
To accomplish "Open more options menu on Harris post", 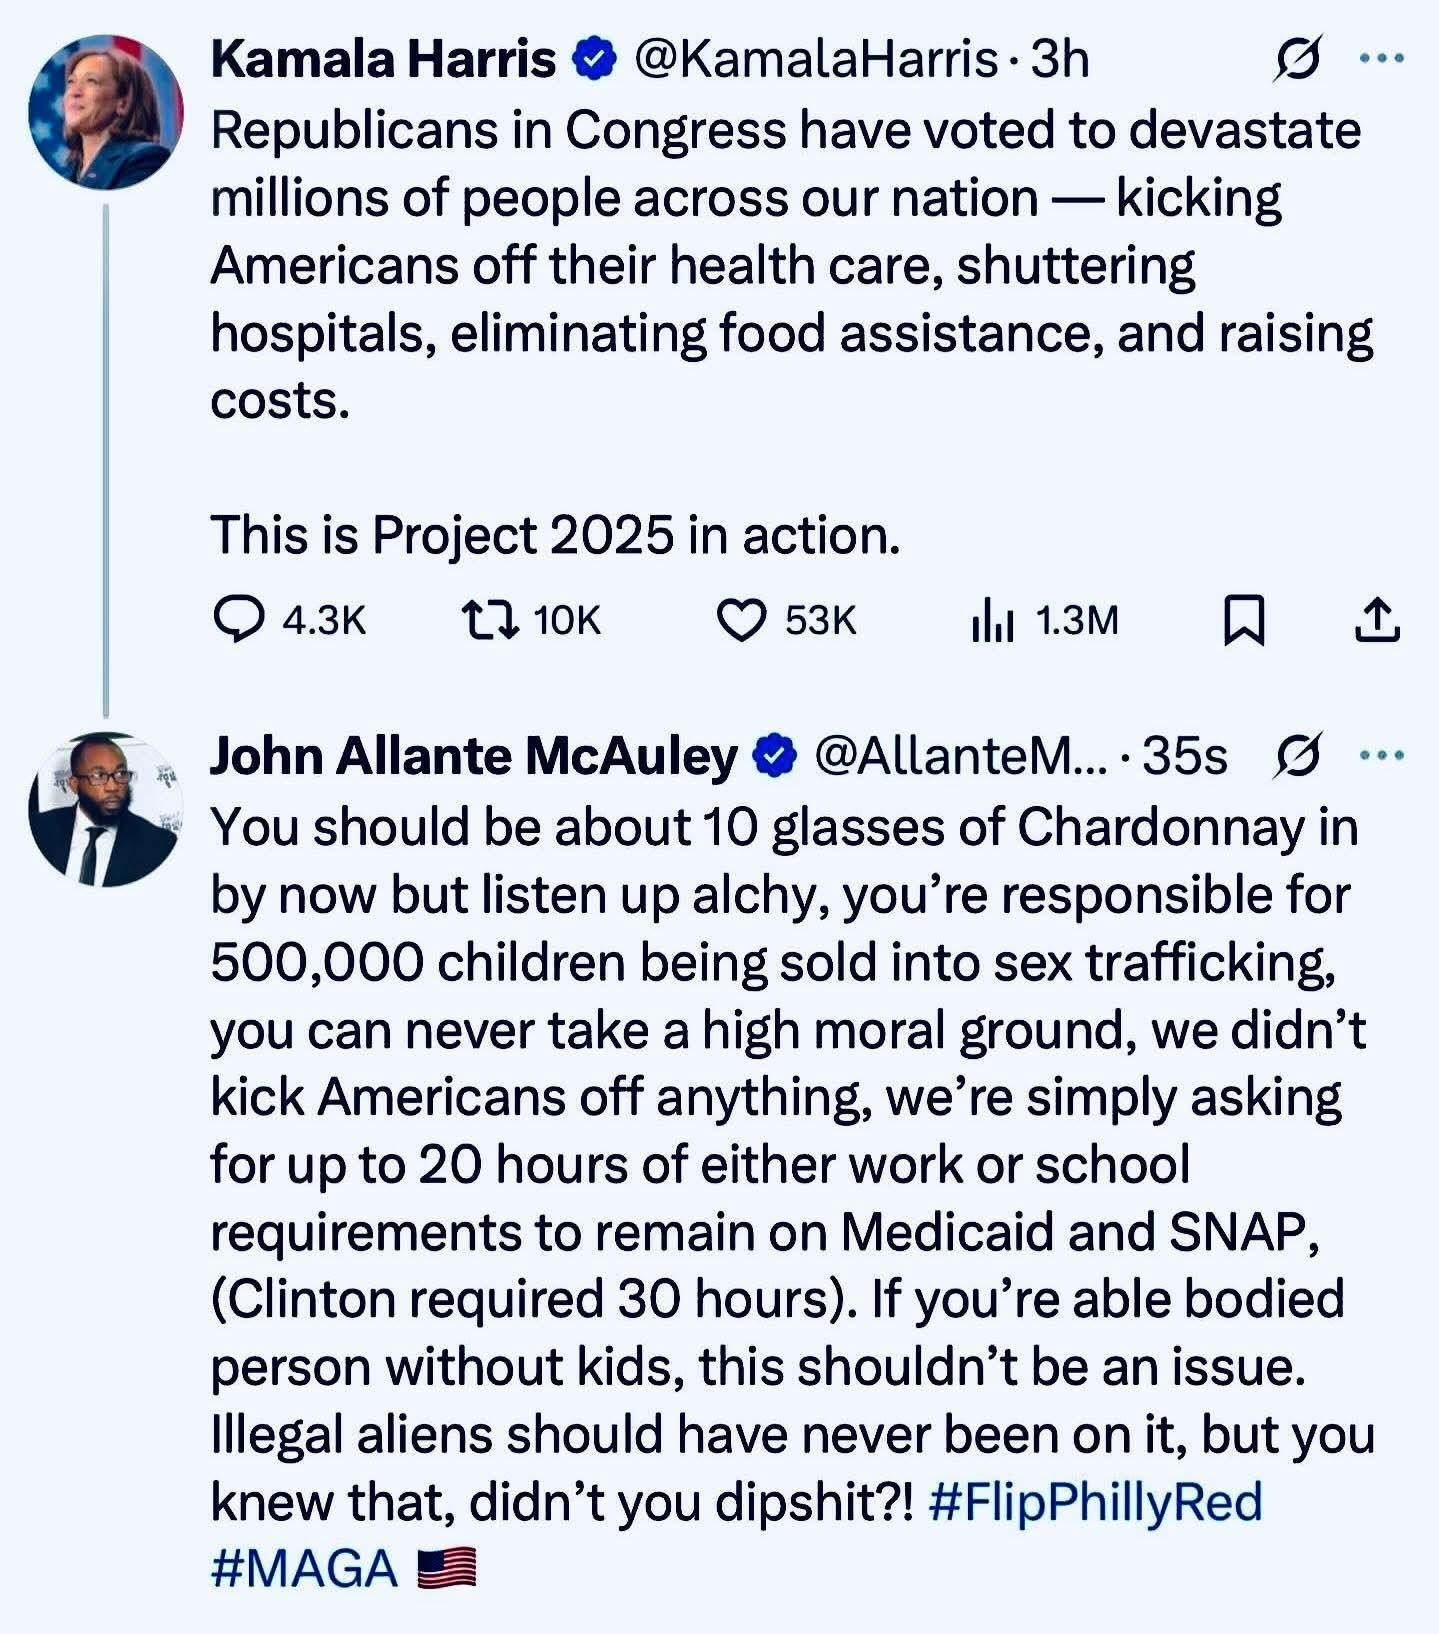I will [x=1382, y=58].
